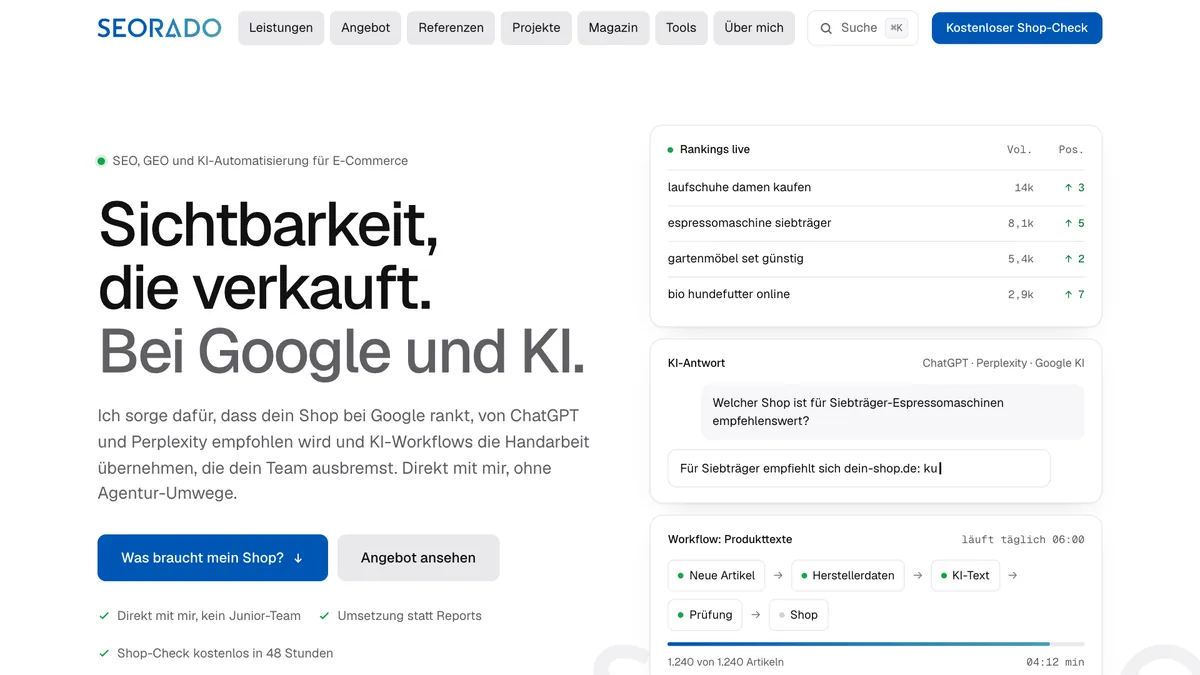Click Sichtbarkeit, die verkauft headline

pyautogui.click(x=268, y=255)
